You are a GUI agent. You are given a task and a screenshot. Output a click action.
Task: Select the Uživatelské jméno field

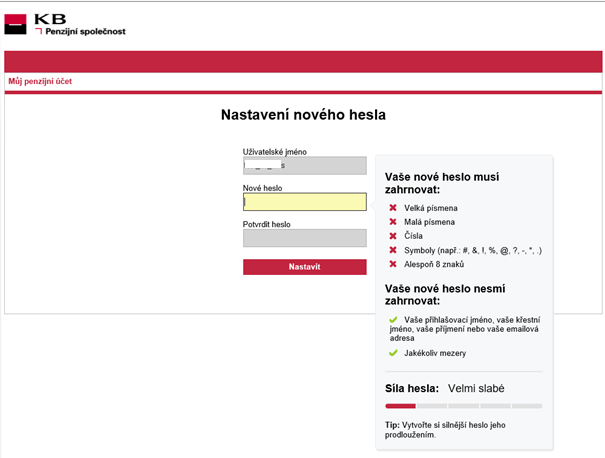[304, 166]
